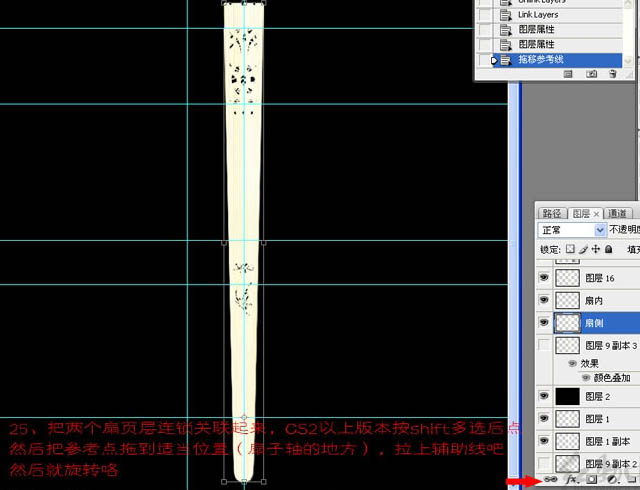Select layer 图层 2
Screen dimensions: 640x490
point(599,396)
